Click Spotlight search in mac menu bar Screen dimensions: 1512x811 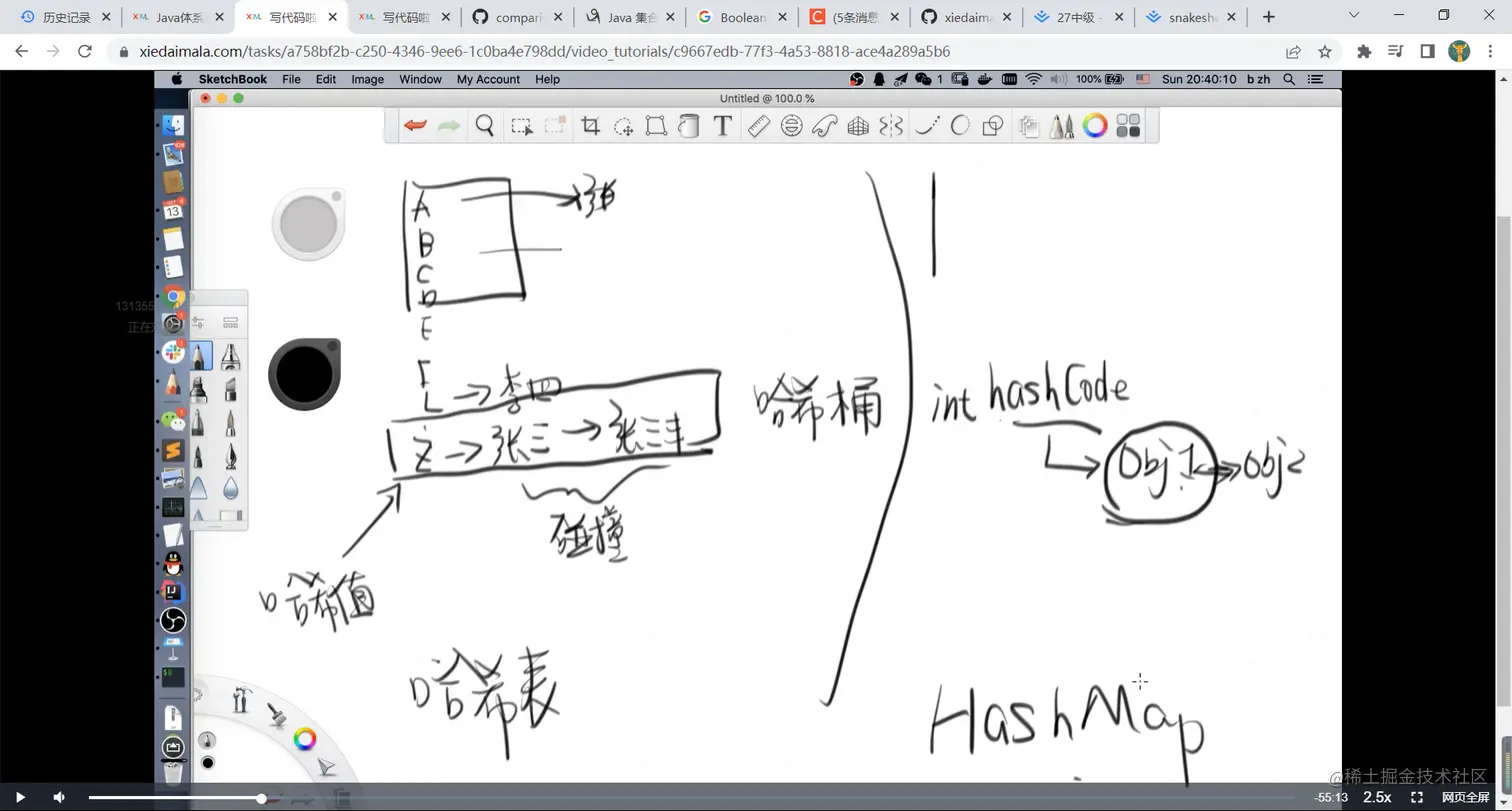point(1289,79)
